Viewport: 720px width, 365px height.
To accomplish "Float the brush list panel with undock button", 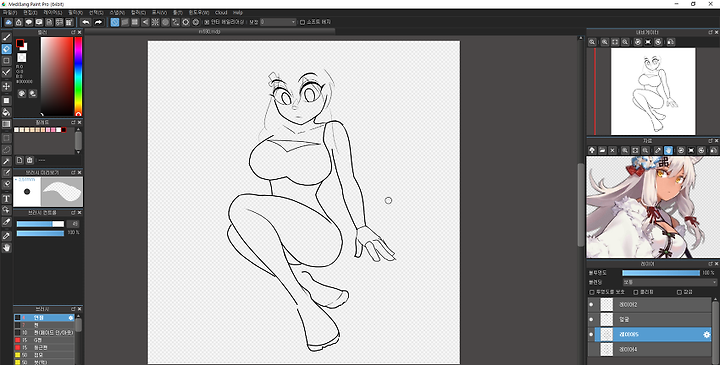I will click(x=73, y=309).
